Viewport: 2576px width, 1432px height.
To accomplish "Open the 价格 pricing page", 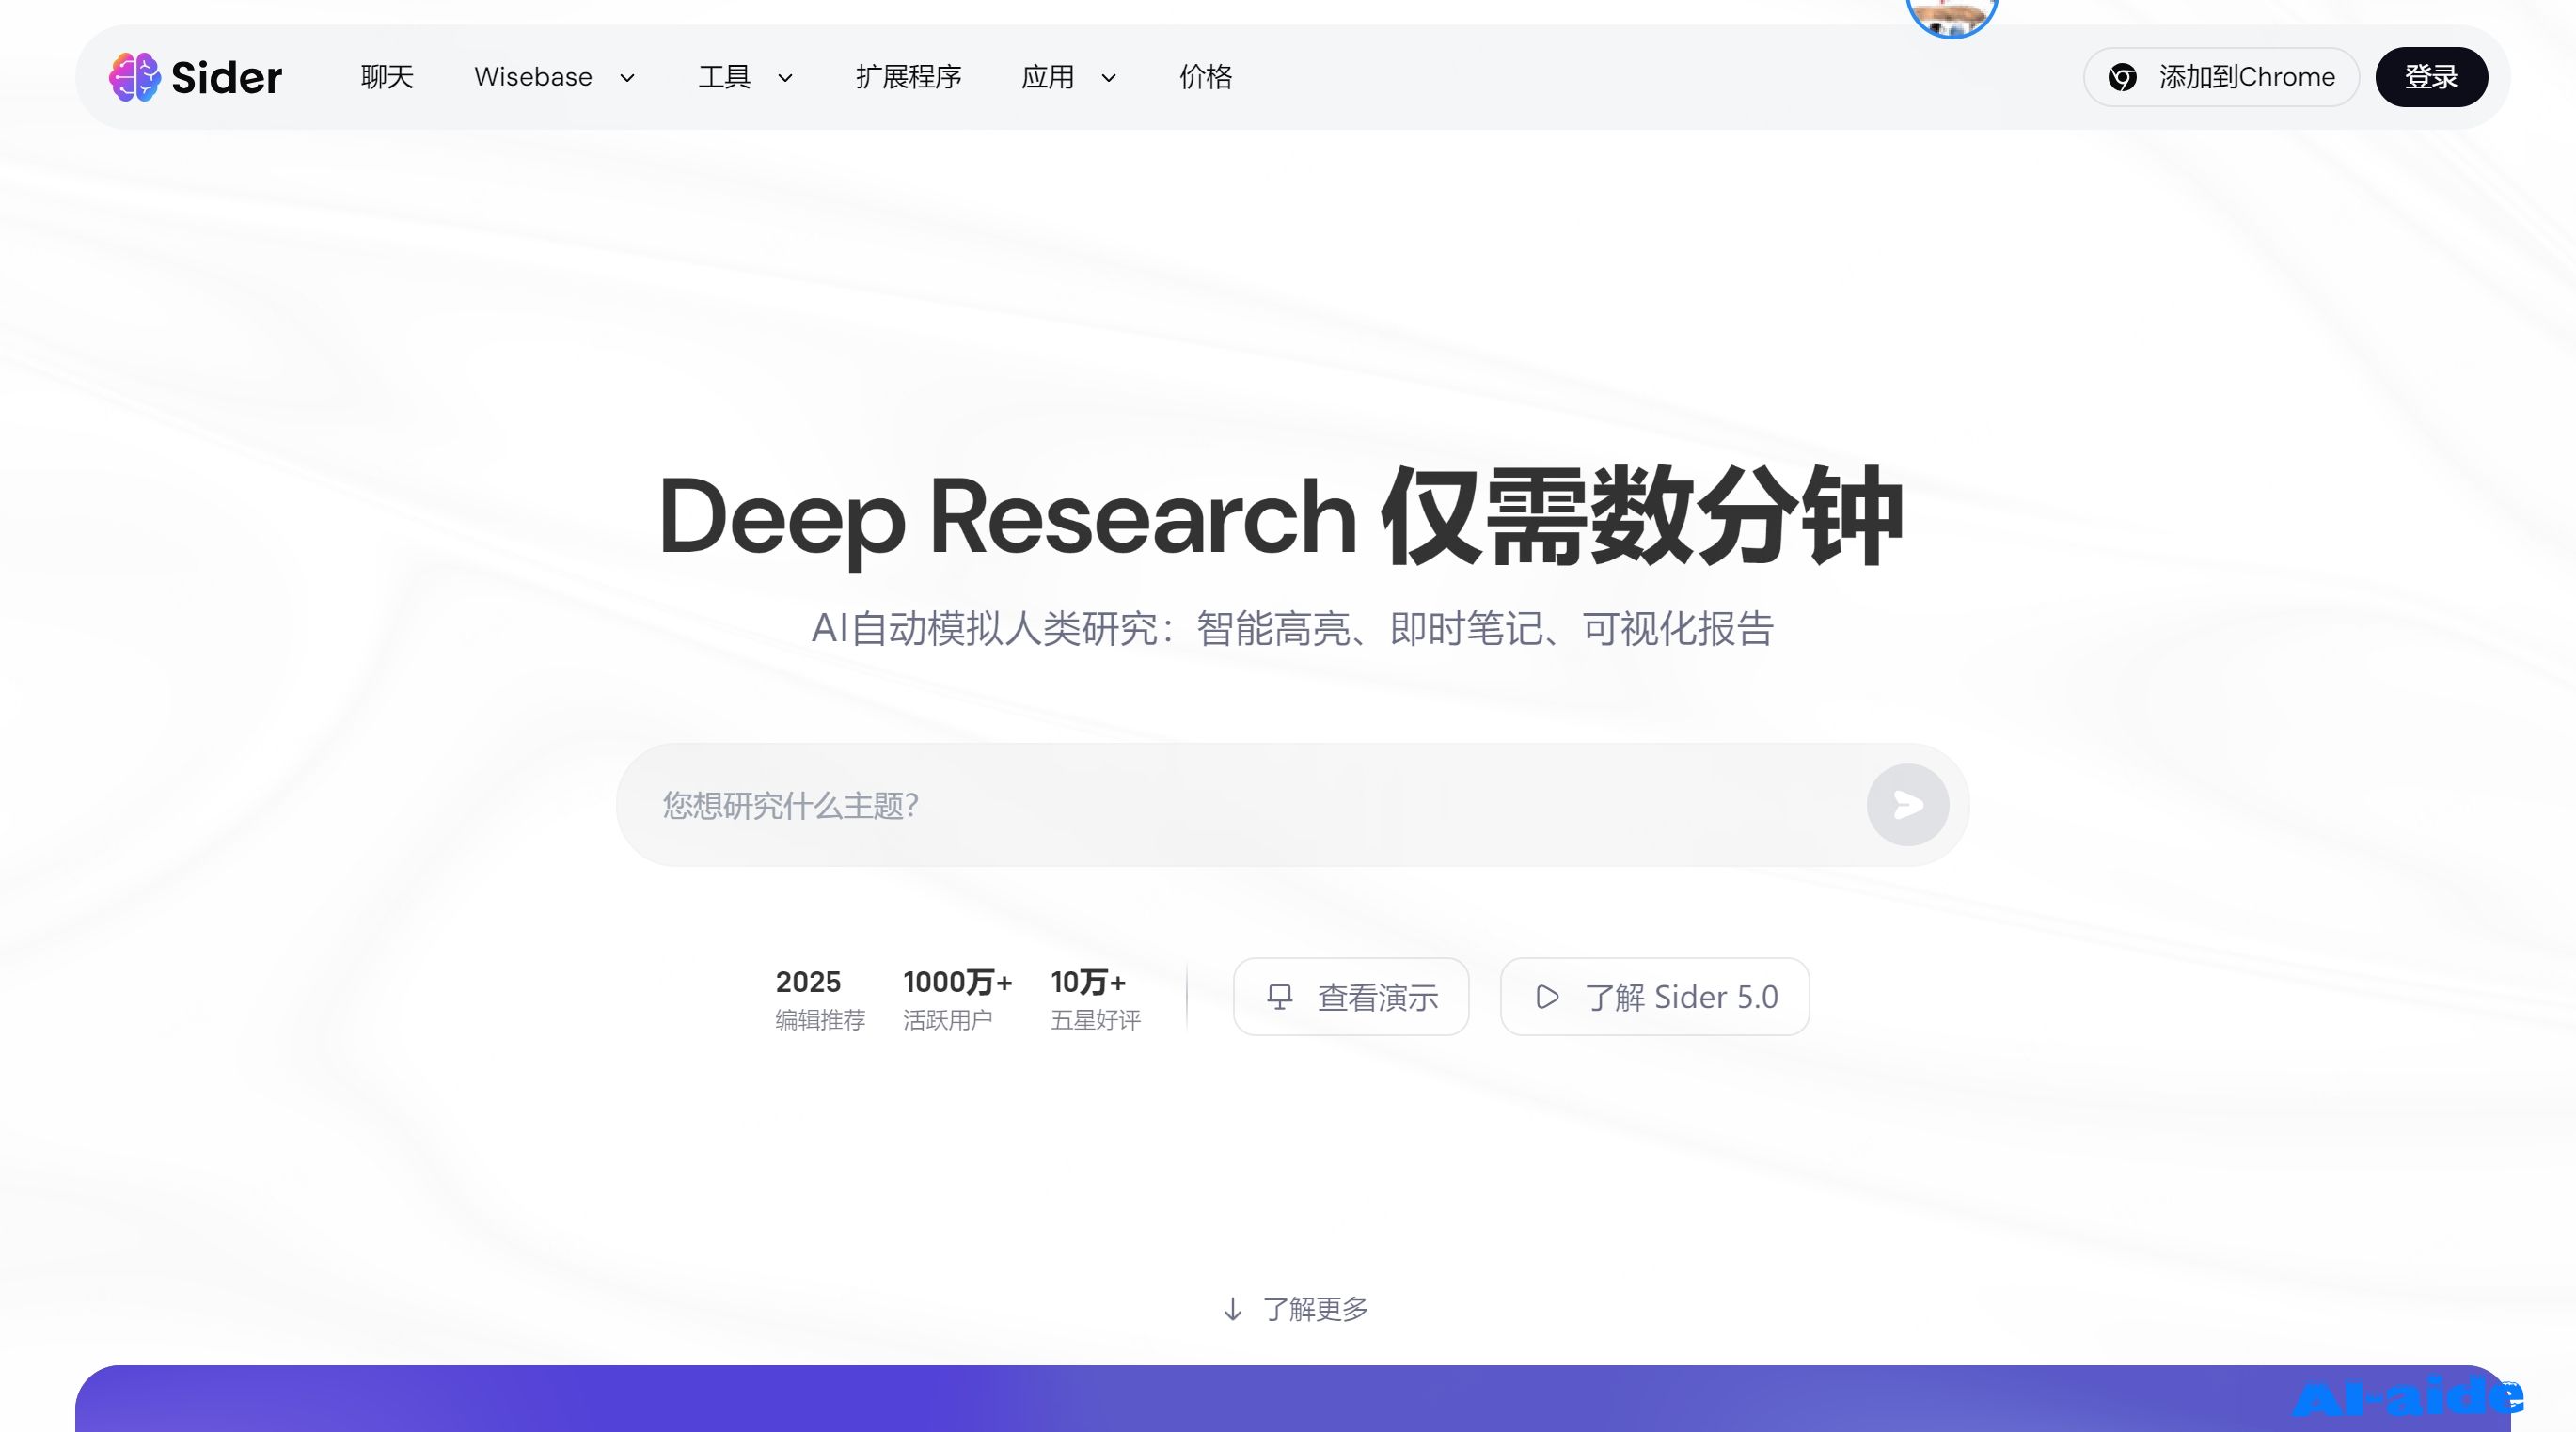I will [x=1206, y=77].
